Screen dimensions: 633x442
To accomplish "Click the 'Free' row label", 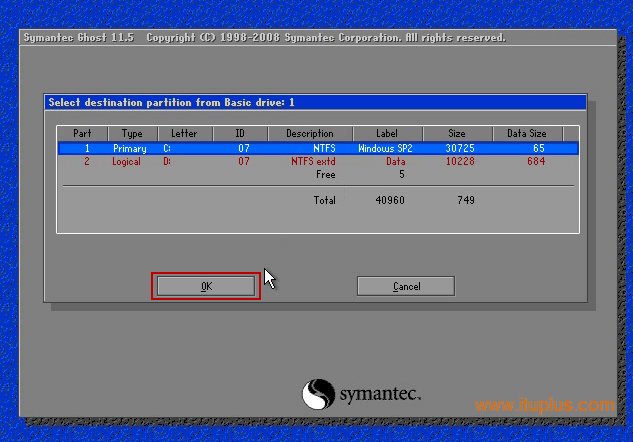I will coord(326,174).
